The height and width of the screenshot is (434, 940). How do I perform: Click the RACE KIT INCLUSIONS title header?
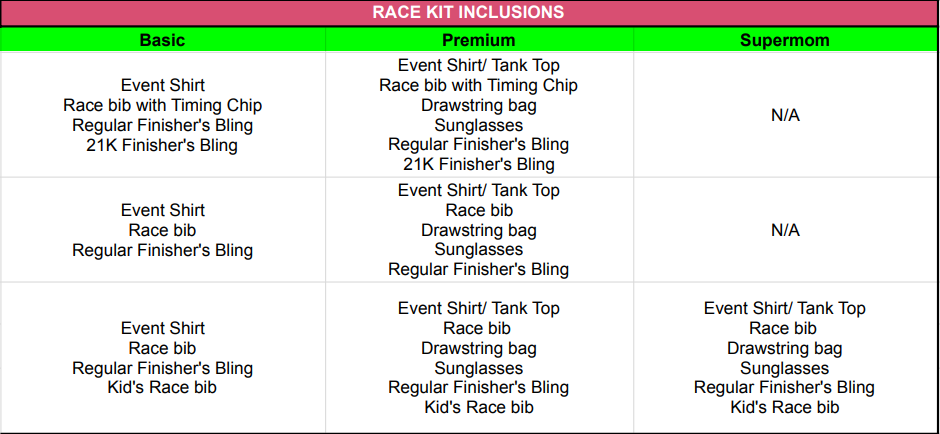469,13
